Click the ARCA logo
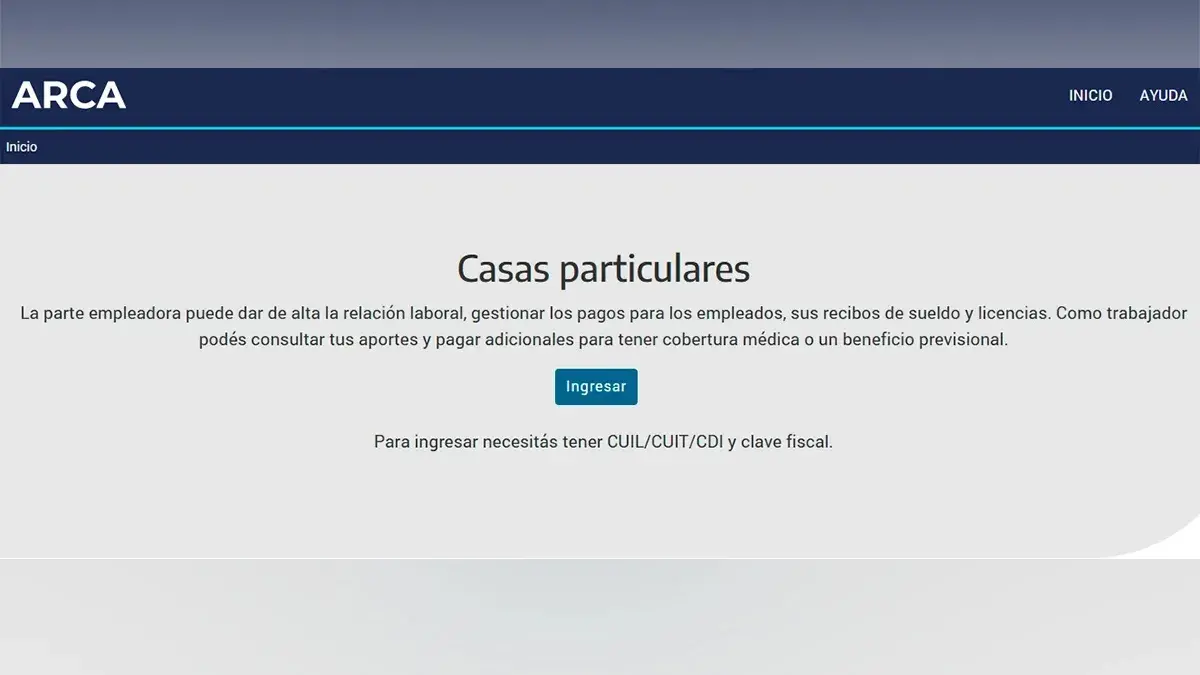This screenshot has width=1200, height=675. click(x=69, y=96)
